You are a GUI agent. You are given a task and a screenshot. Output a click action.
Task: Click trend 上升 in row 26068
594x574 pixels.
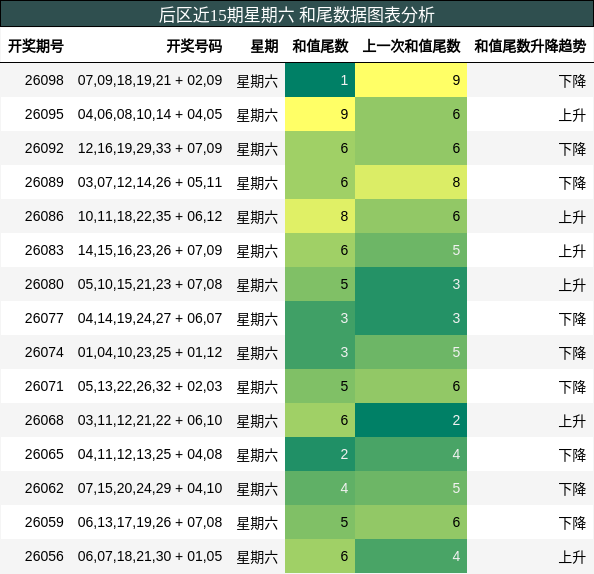pos(572,421)
